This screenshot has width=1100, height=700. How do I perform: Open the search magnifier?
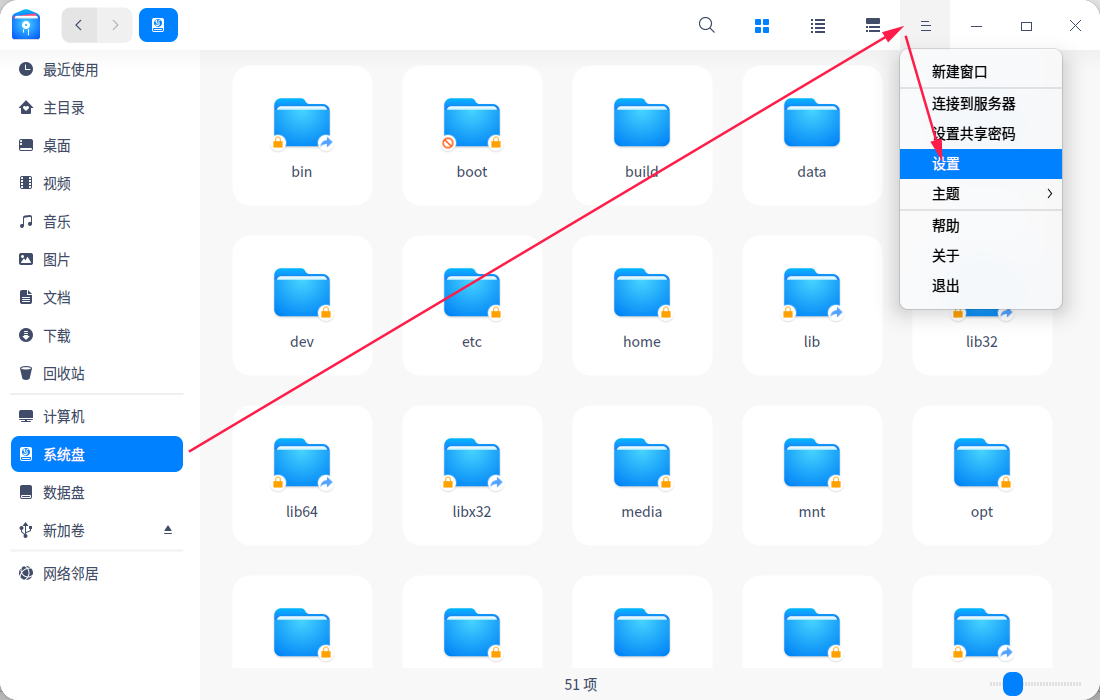tap(706, 25)
